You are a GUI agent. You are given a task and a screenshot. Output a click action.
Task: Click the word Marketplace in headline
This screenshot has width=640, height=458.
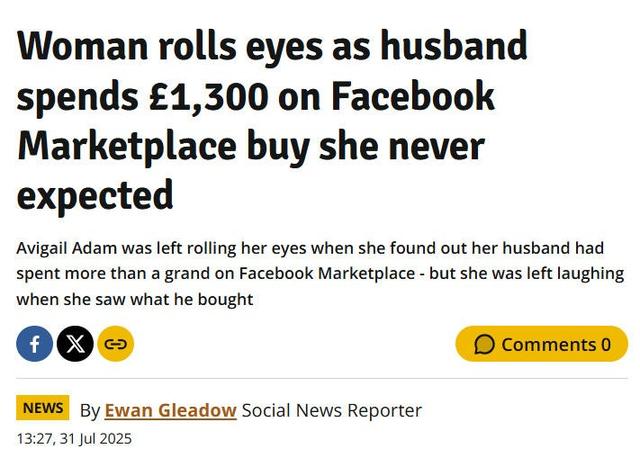click(x=127, y=147)
